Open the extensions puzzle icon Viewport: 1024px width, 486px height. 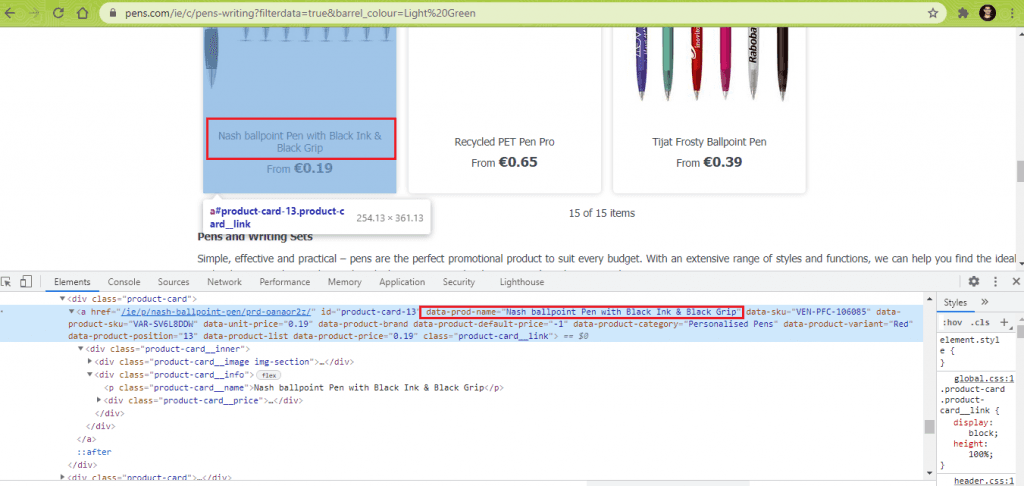(963, 13)
